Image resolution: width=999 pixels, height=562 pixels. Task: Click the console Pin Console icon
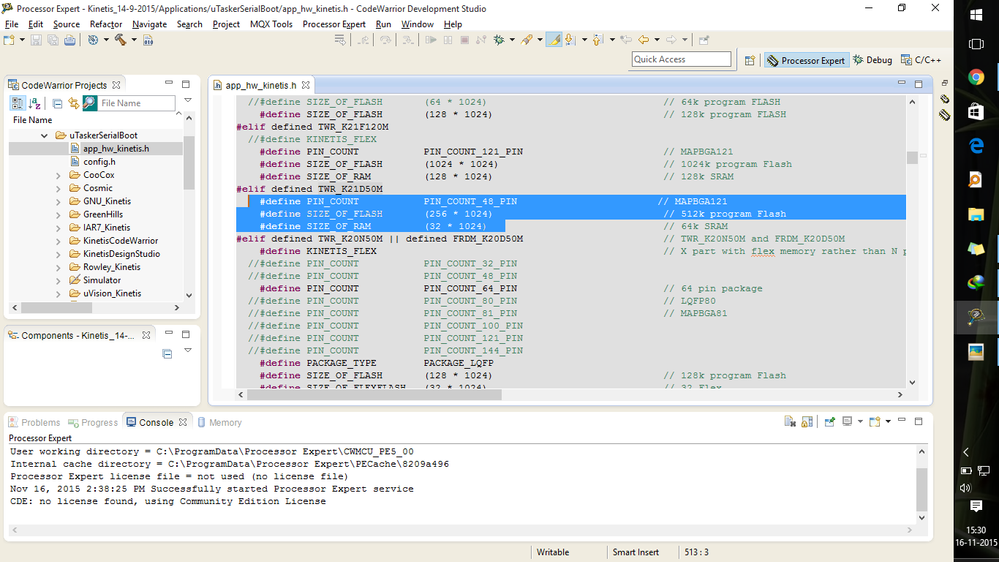(830, 422)
